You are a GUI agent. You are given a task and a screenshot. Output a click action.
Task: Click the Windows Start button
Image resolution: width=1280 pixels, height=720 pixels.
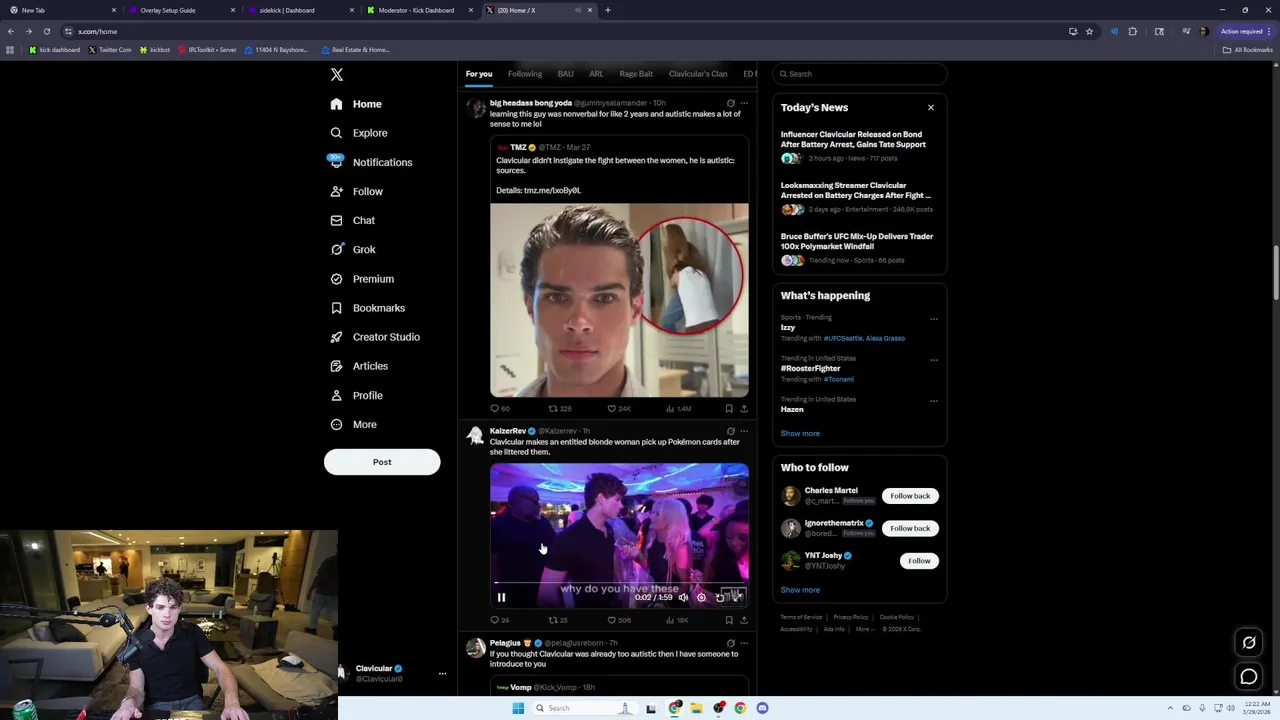coord(518,708)
